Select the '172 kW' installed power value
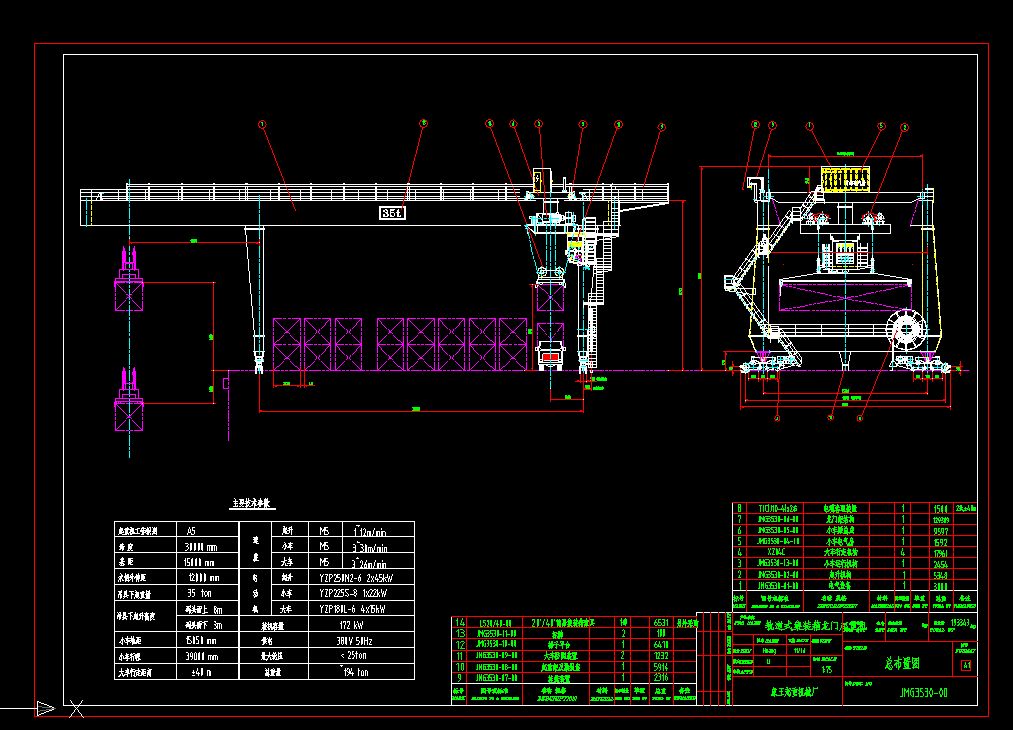 [x=350, y=625]
